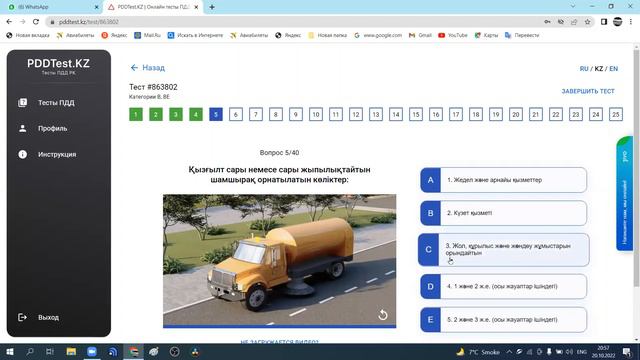Open Тесты ПДД in the sidebar
Screen dimensions: 640x360
tap(56, 103)
